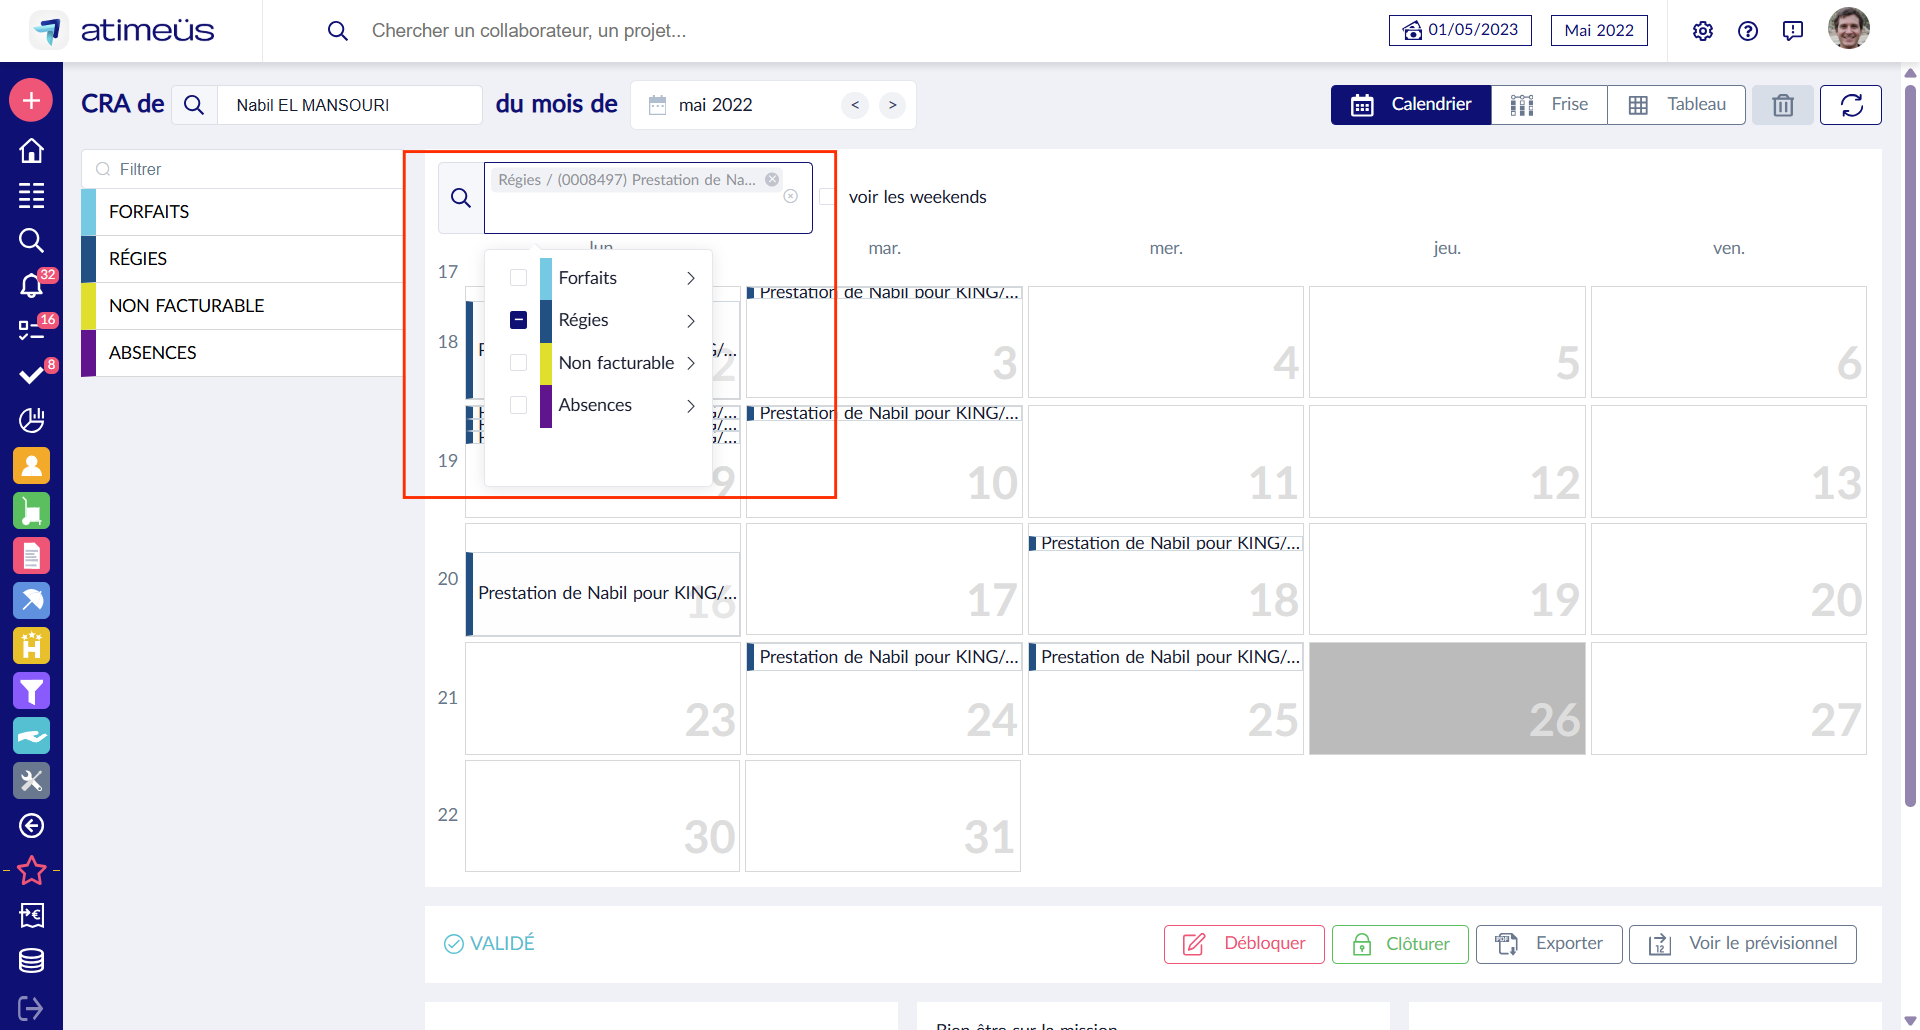Click the Filtrer input field

pyautogui.click(x=250, y=169)
